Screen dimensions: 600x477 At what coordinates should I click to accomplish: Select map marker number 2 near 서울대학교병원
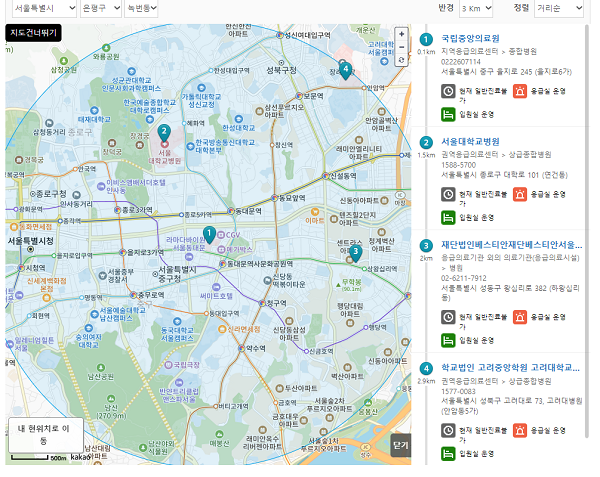[x=164, y=133]
